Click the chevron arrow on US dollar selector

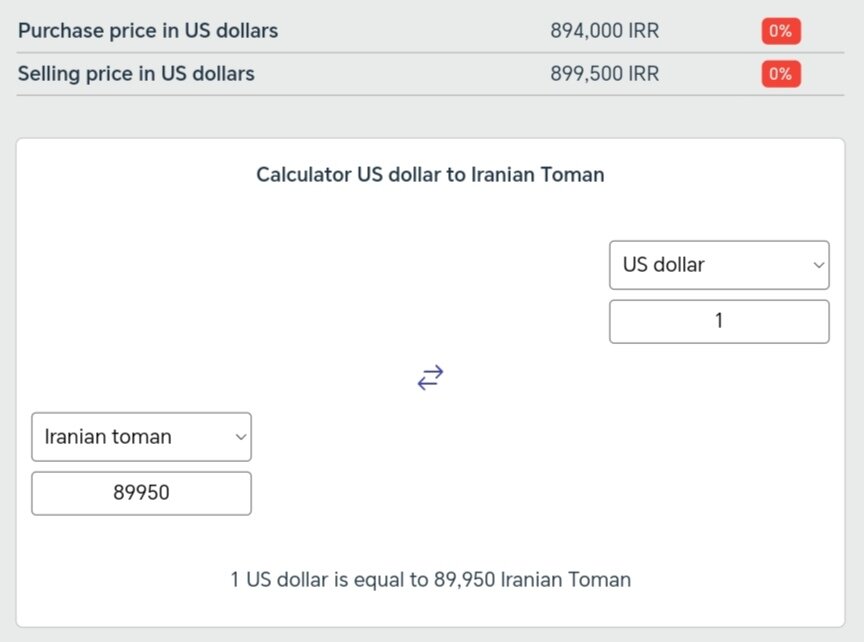[x=819, y=265]
